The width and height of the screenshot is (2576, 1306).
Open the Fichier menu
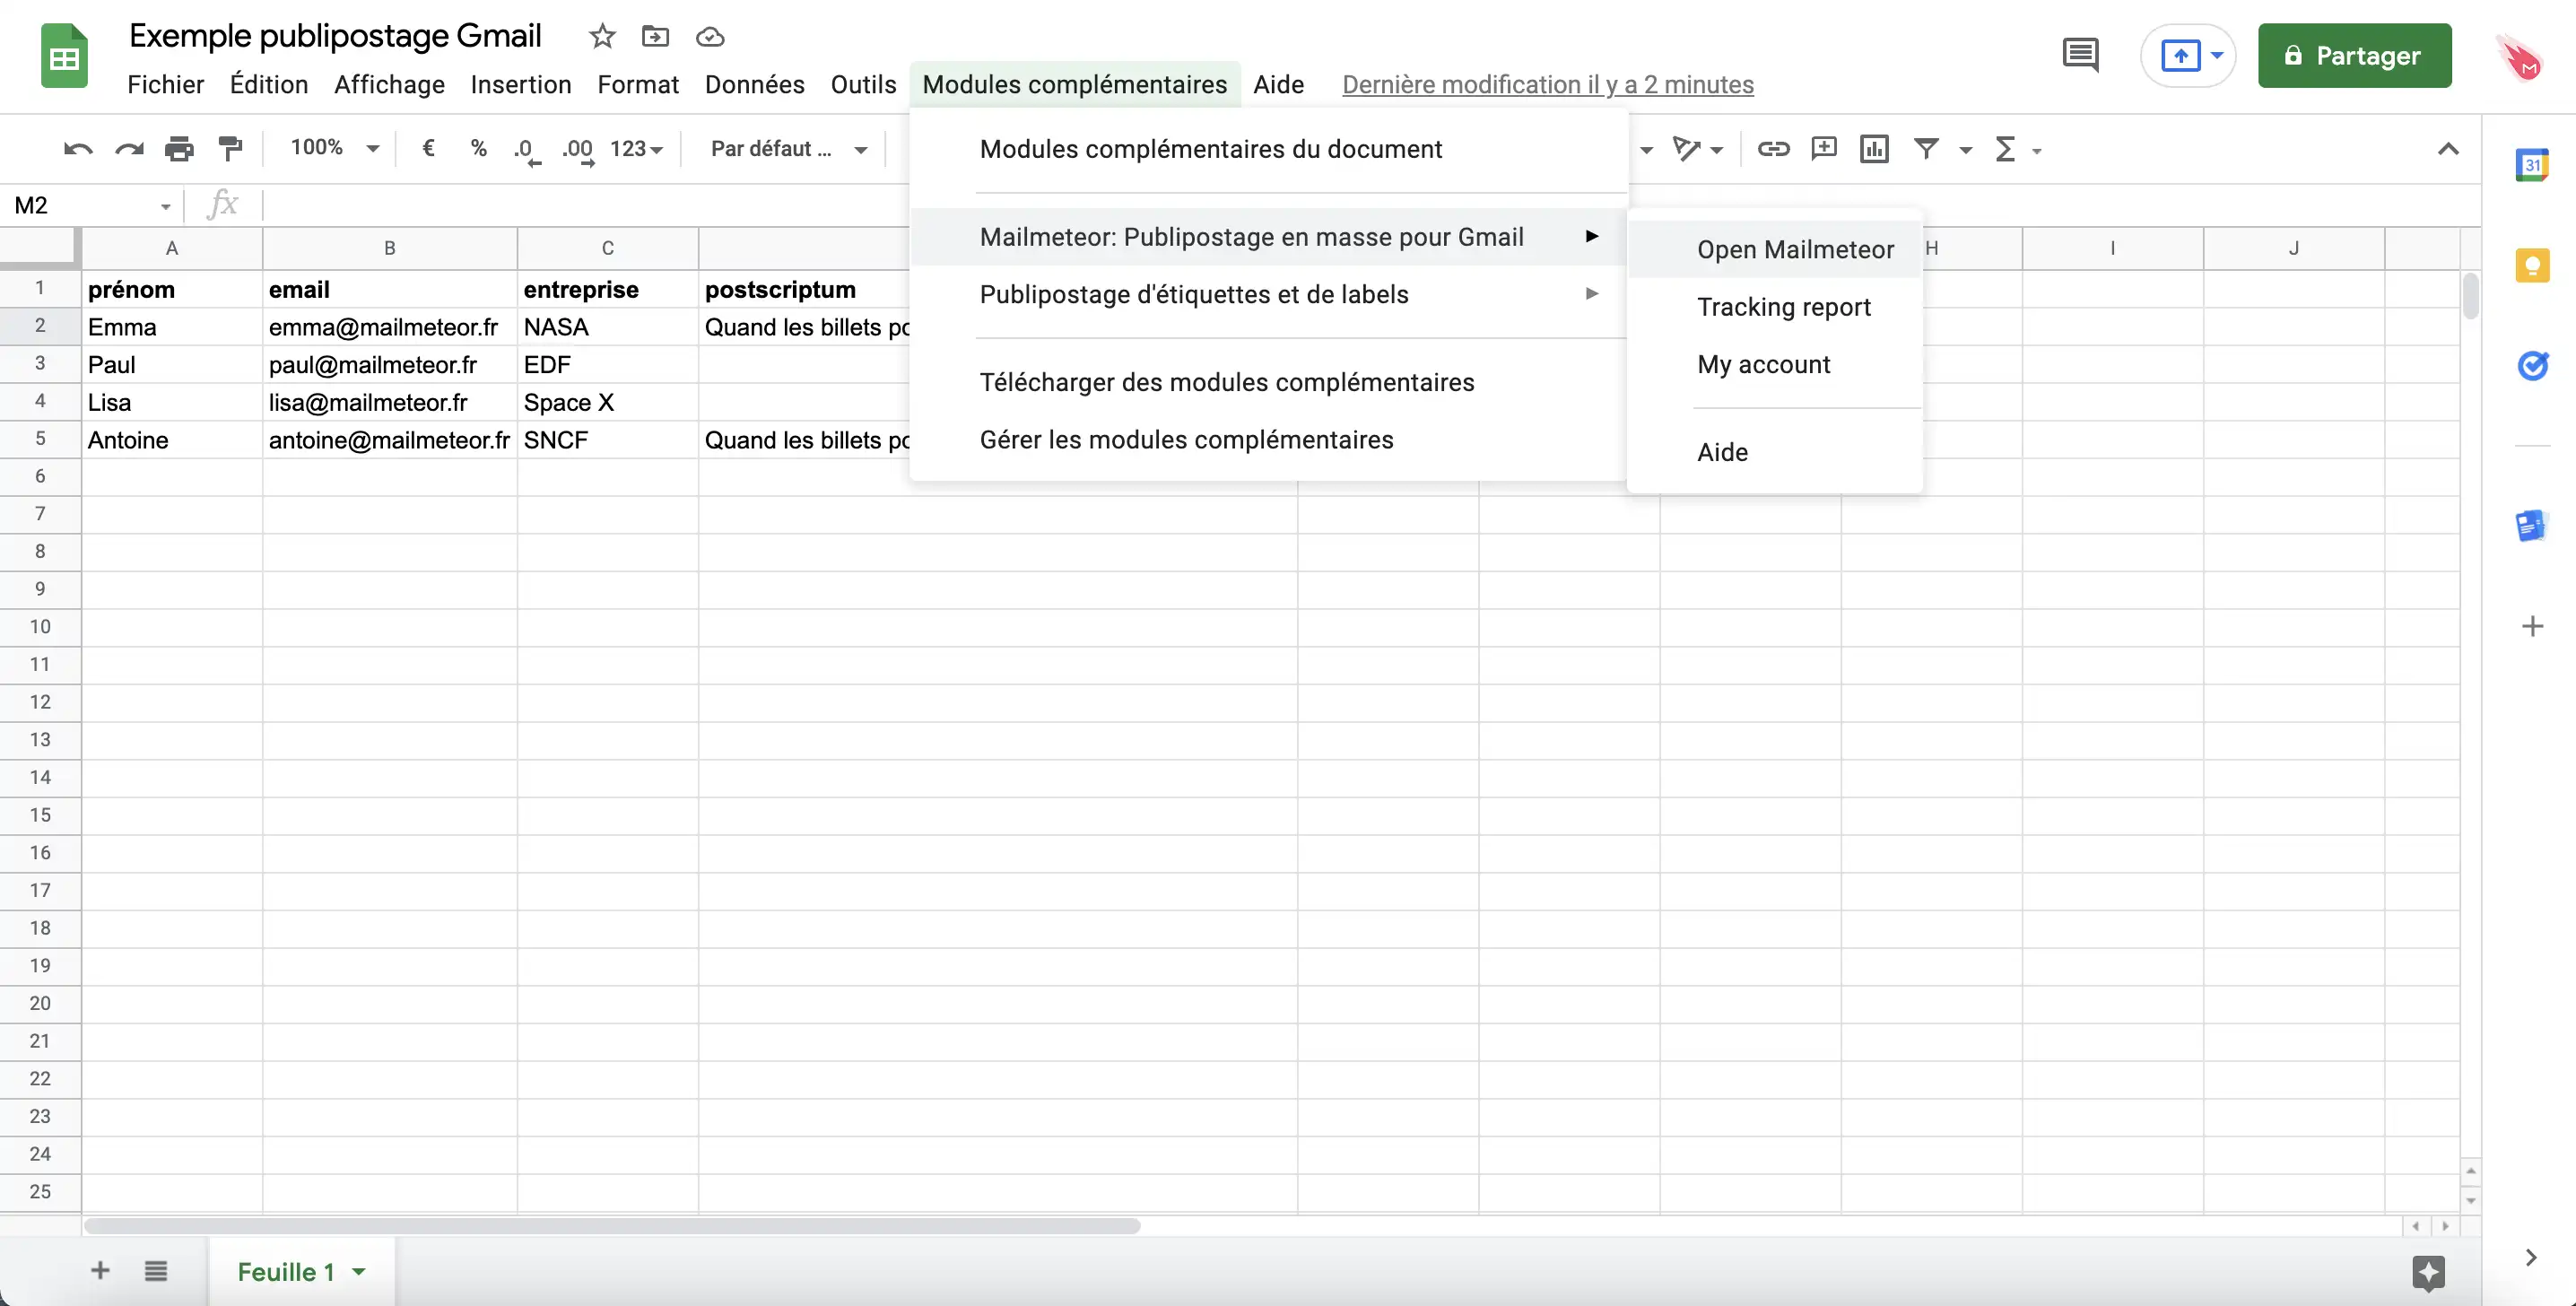[165, 85]
